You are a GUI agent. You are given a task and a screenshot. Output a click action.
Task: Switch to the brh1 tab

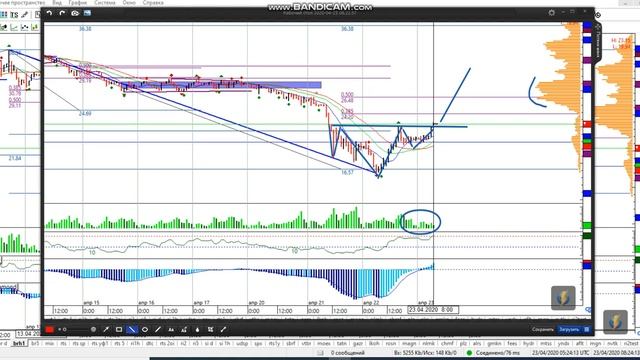pos(19,344)
